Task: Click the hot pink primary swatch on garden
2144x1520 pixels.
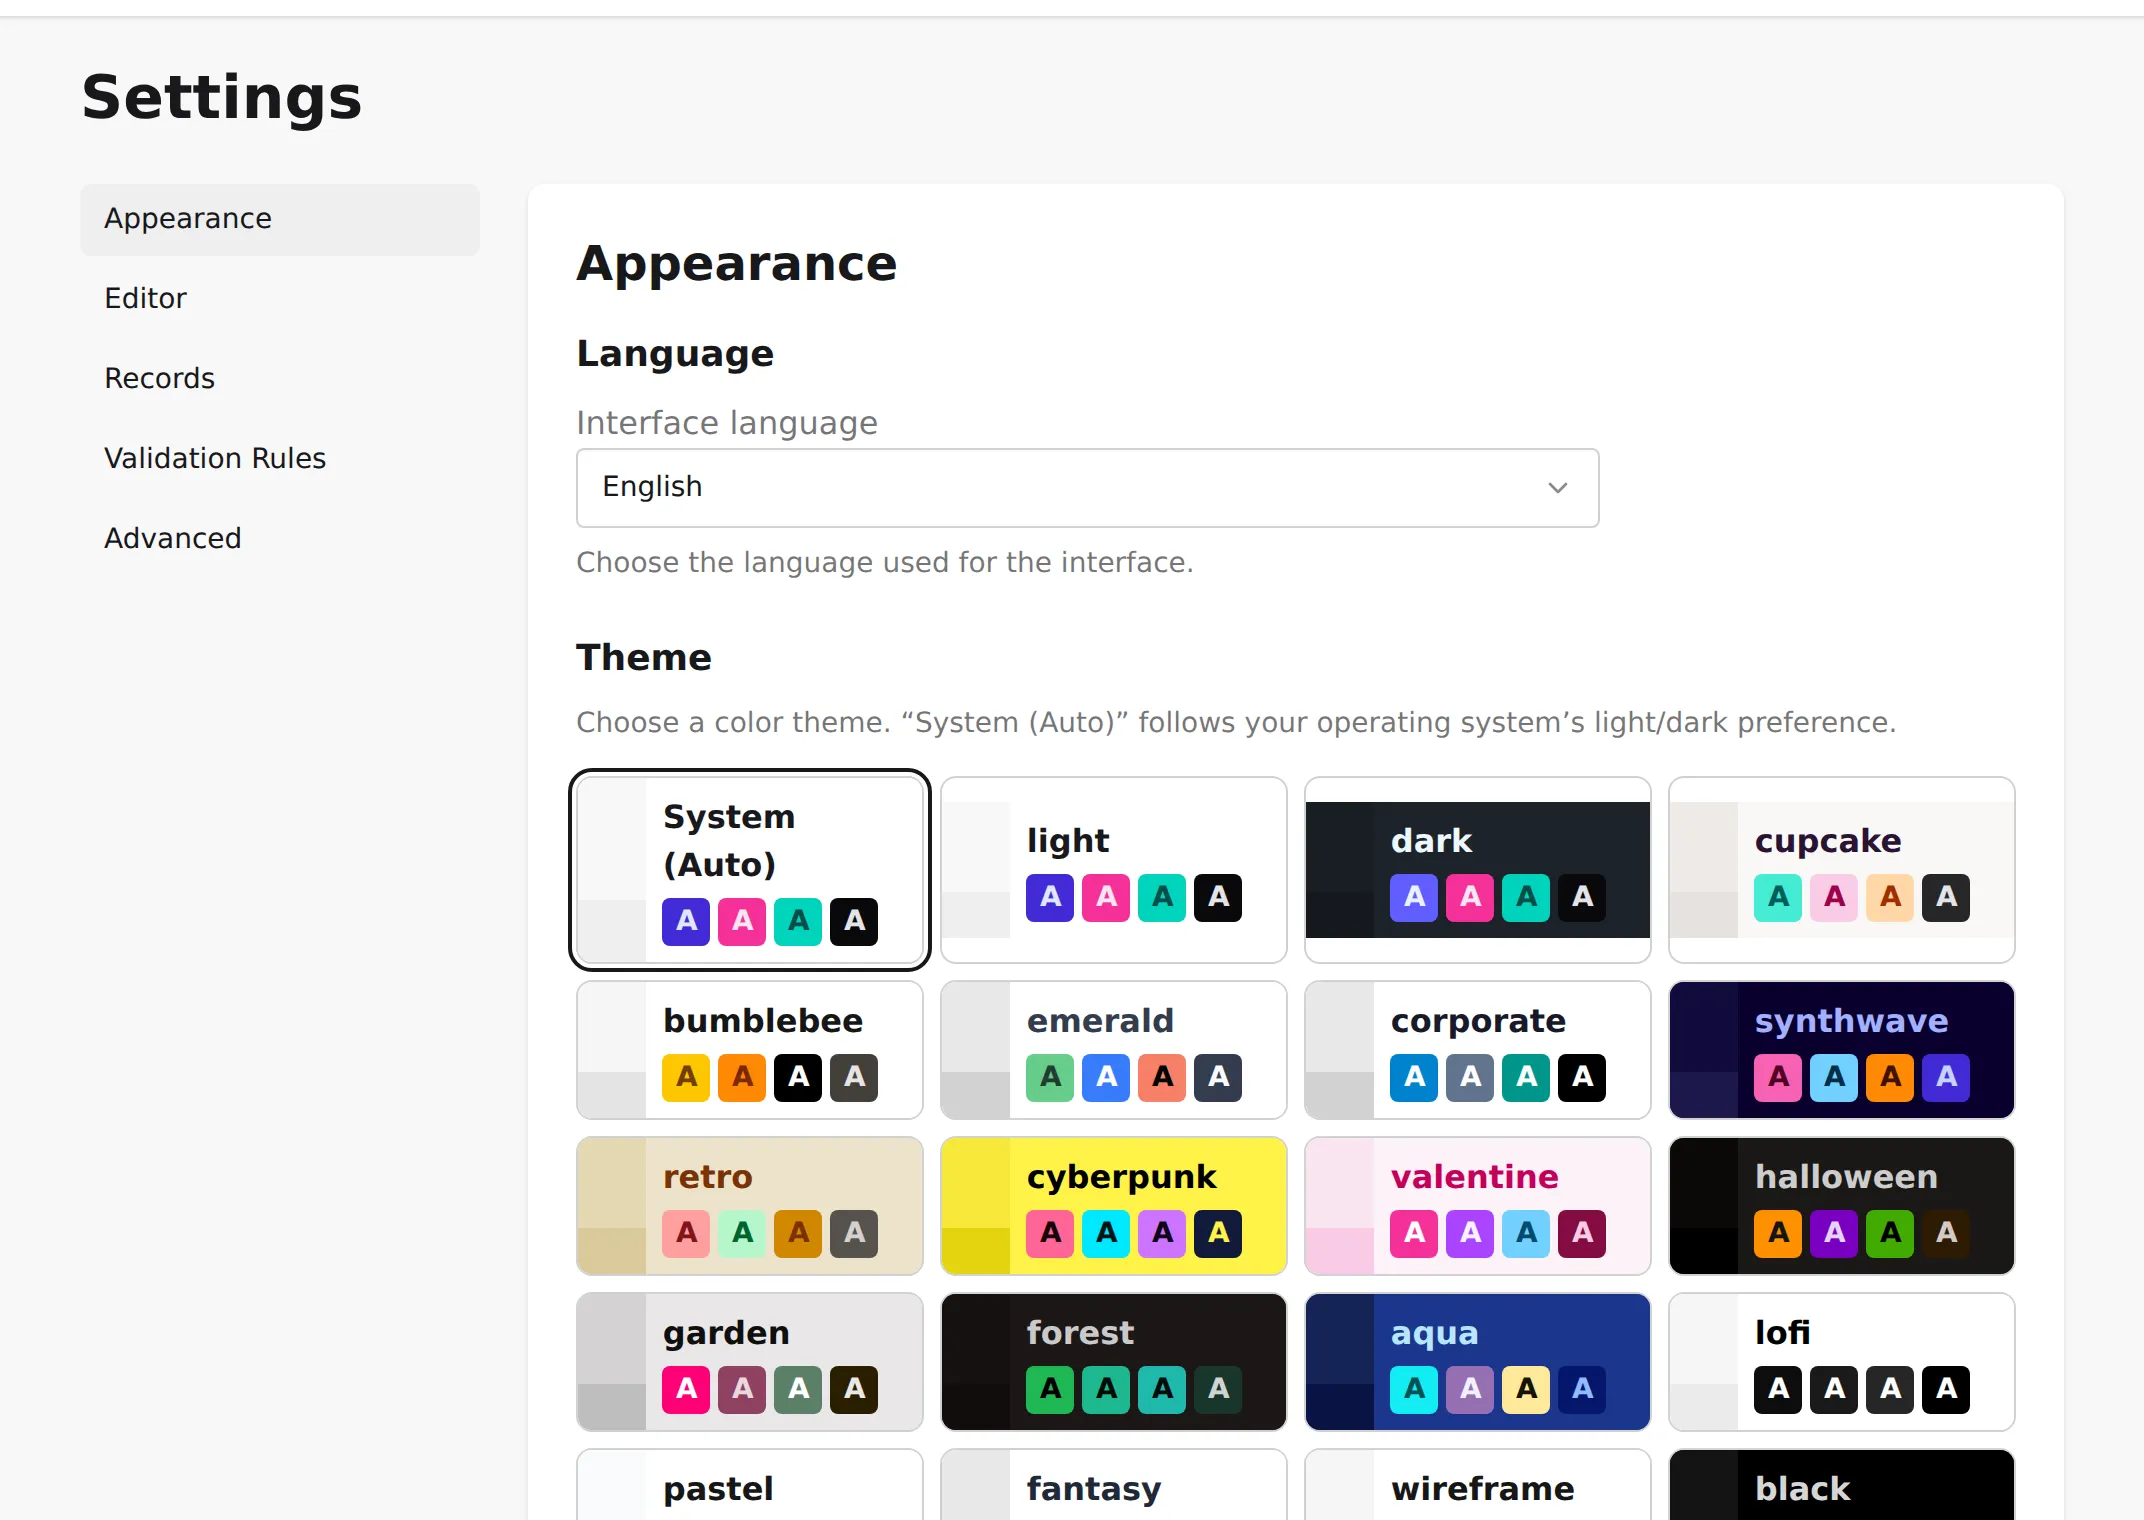Action: coord(686,1389)
